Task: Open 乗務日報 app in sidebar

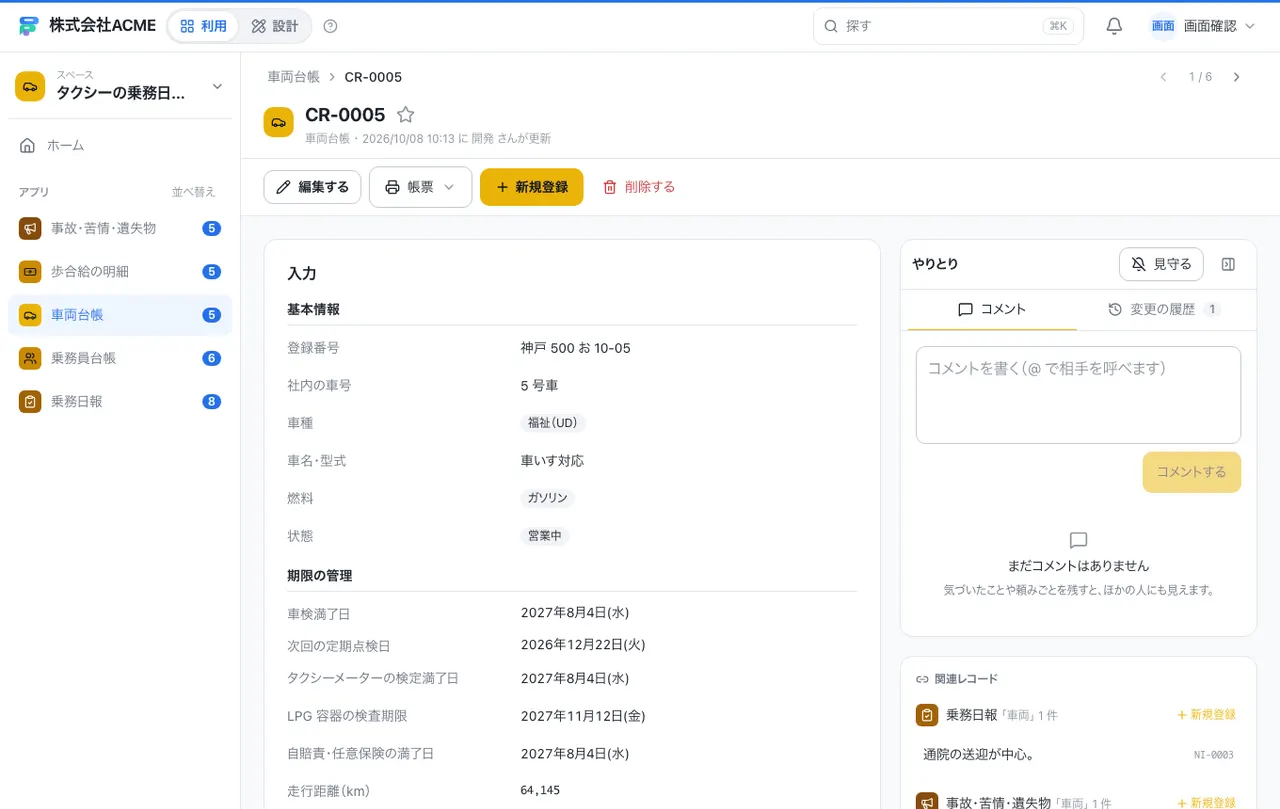Action: click(x=120, y=401)
